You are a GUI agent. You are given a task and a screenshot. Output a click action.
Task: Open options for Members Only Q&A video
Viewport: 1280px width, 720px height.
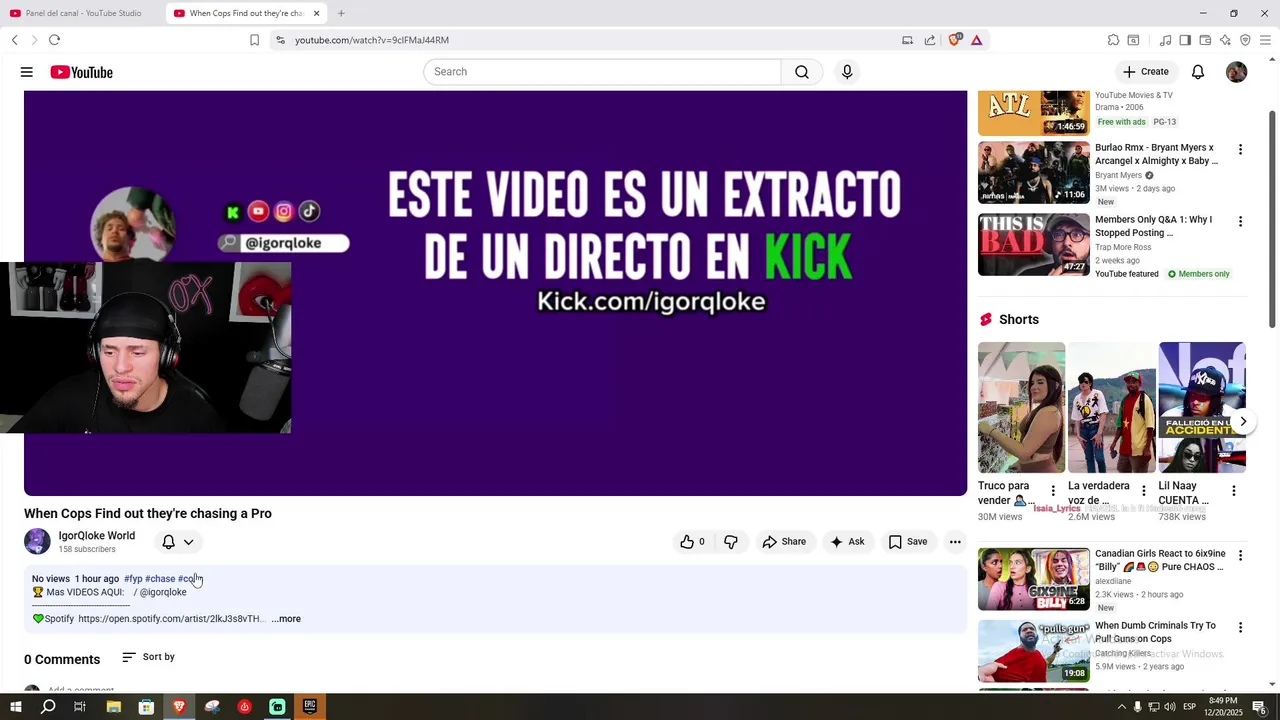click(1240, 221)
